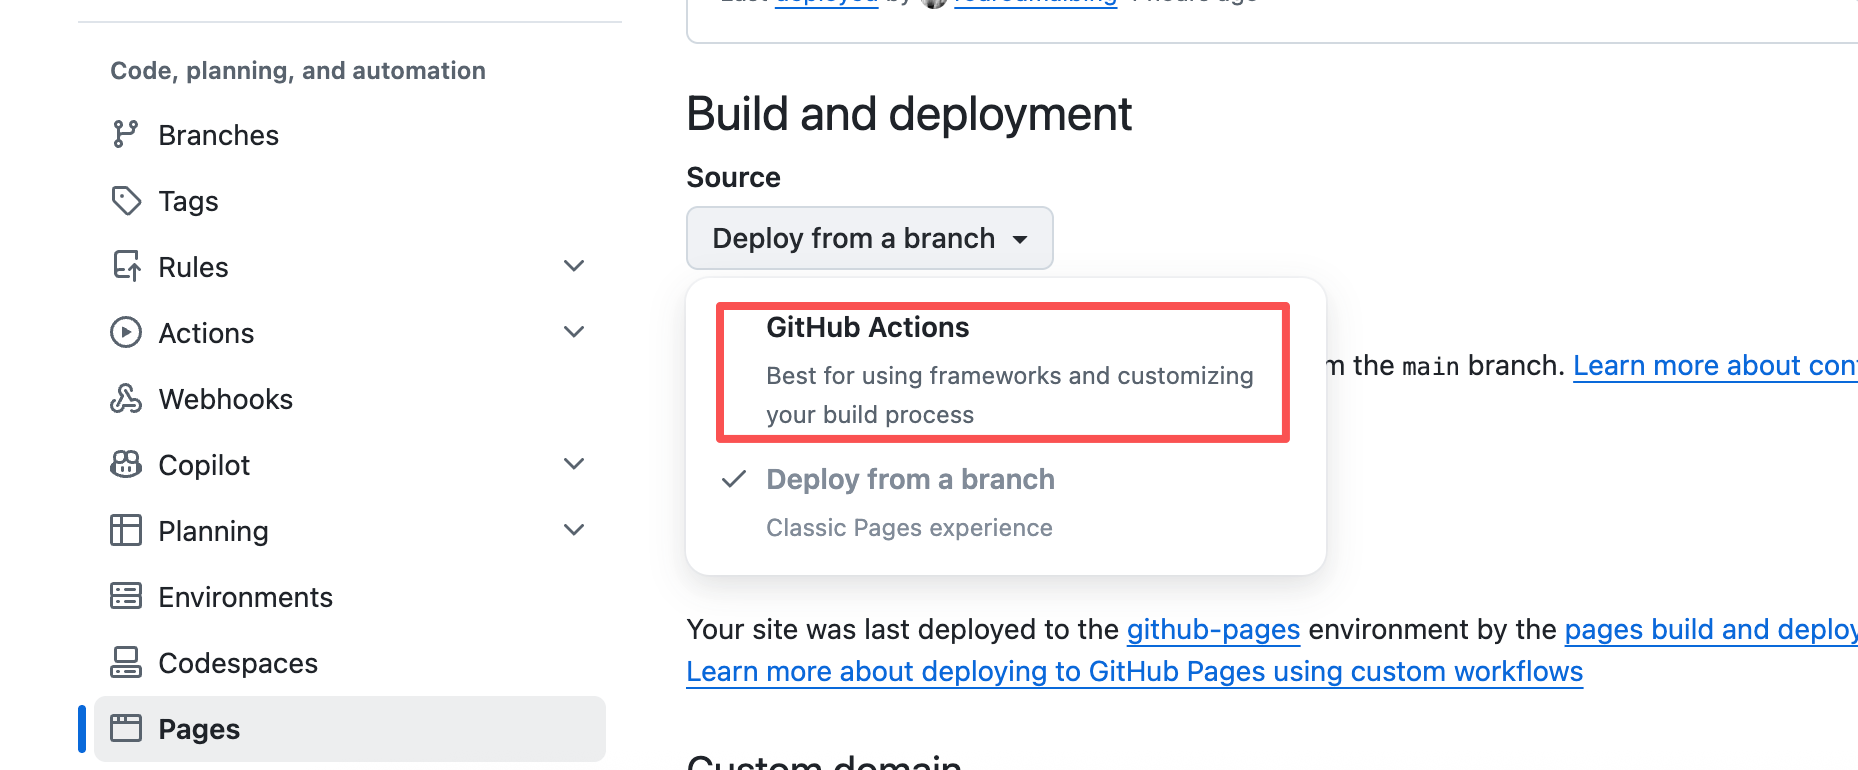The height and width of the screenshot is (770, 1858).
Task: Click the Actions play-circle icon
Action: click(126, 332)
